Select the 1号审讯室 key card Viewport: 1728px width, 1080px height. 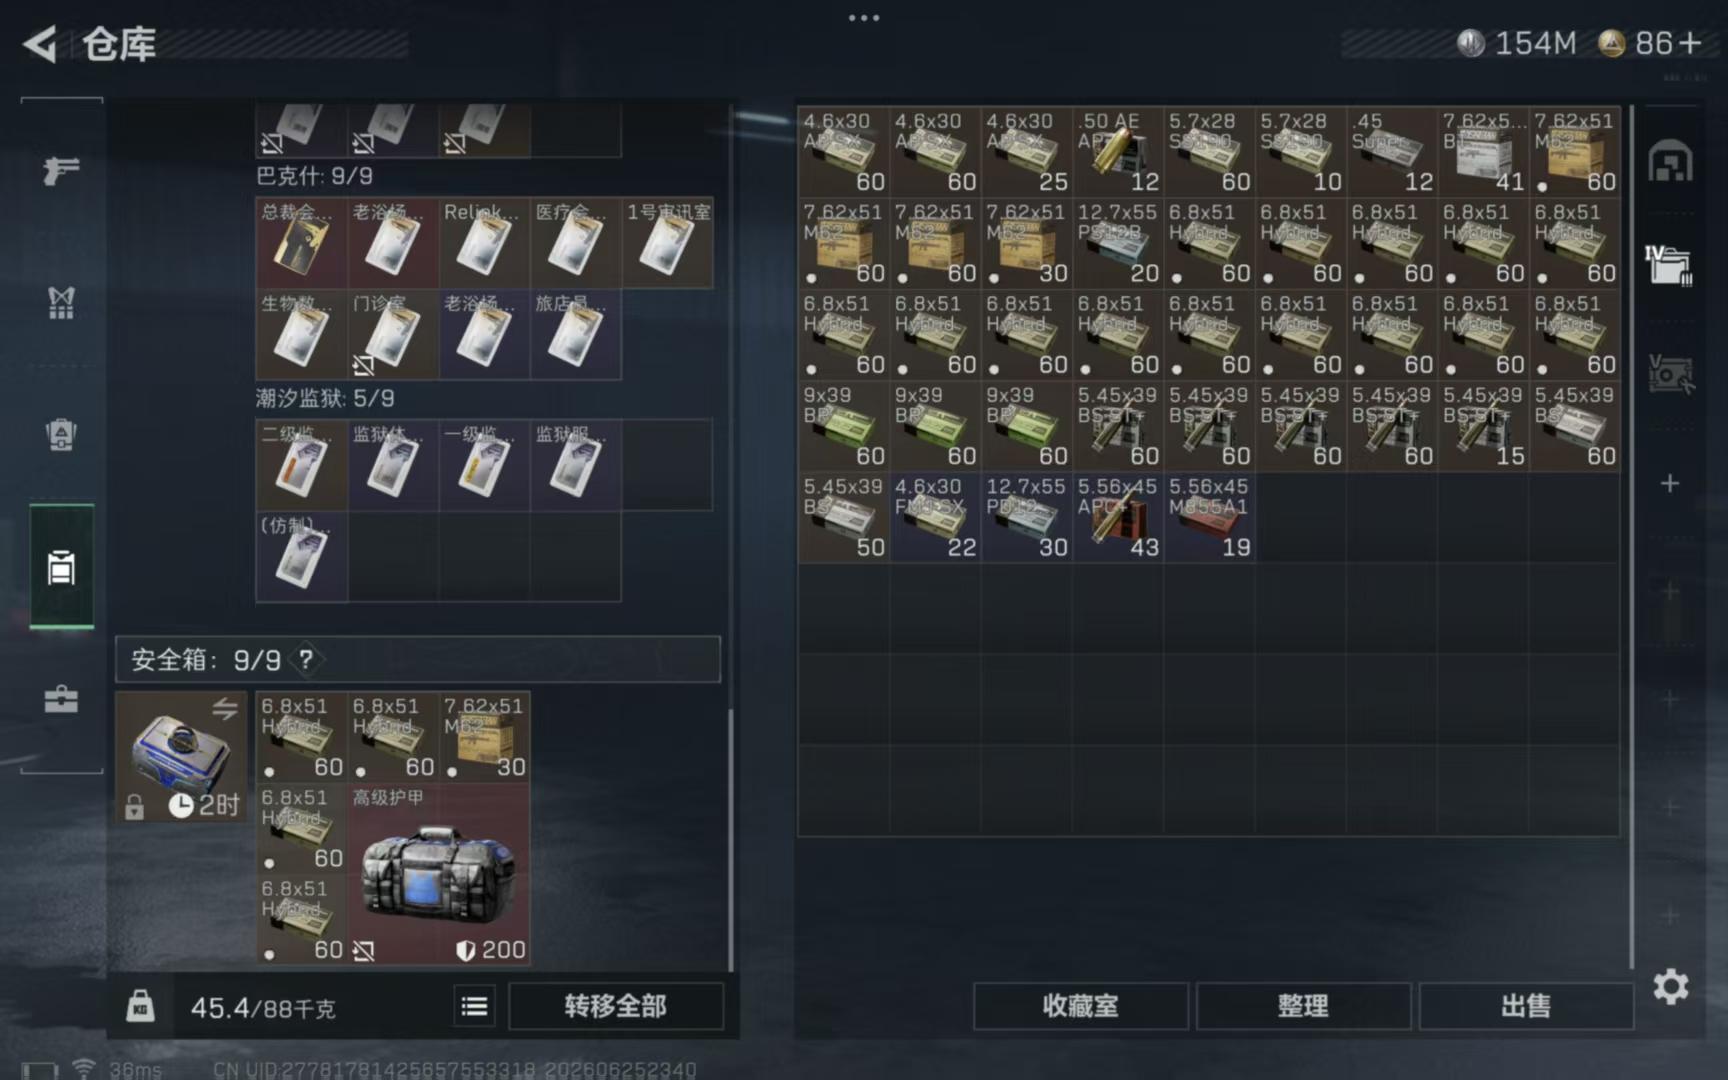click(x=668, y=243)
